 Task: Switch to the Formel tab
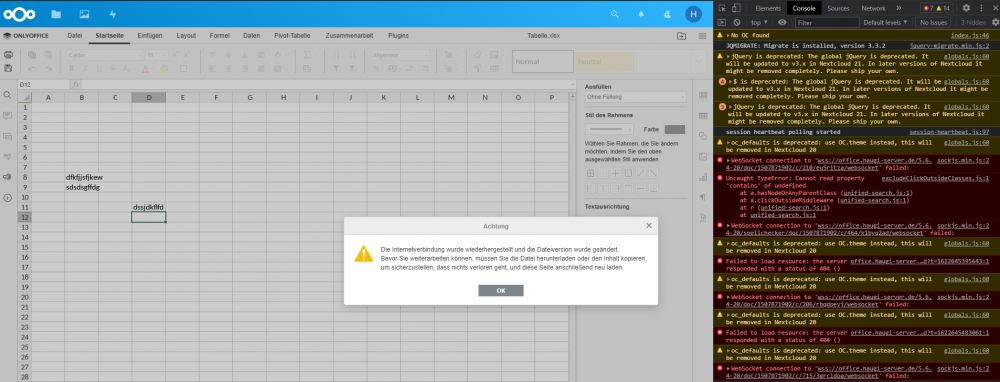[219, 36]
